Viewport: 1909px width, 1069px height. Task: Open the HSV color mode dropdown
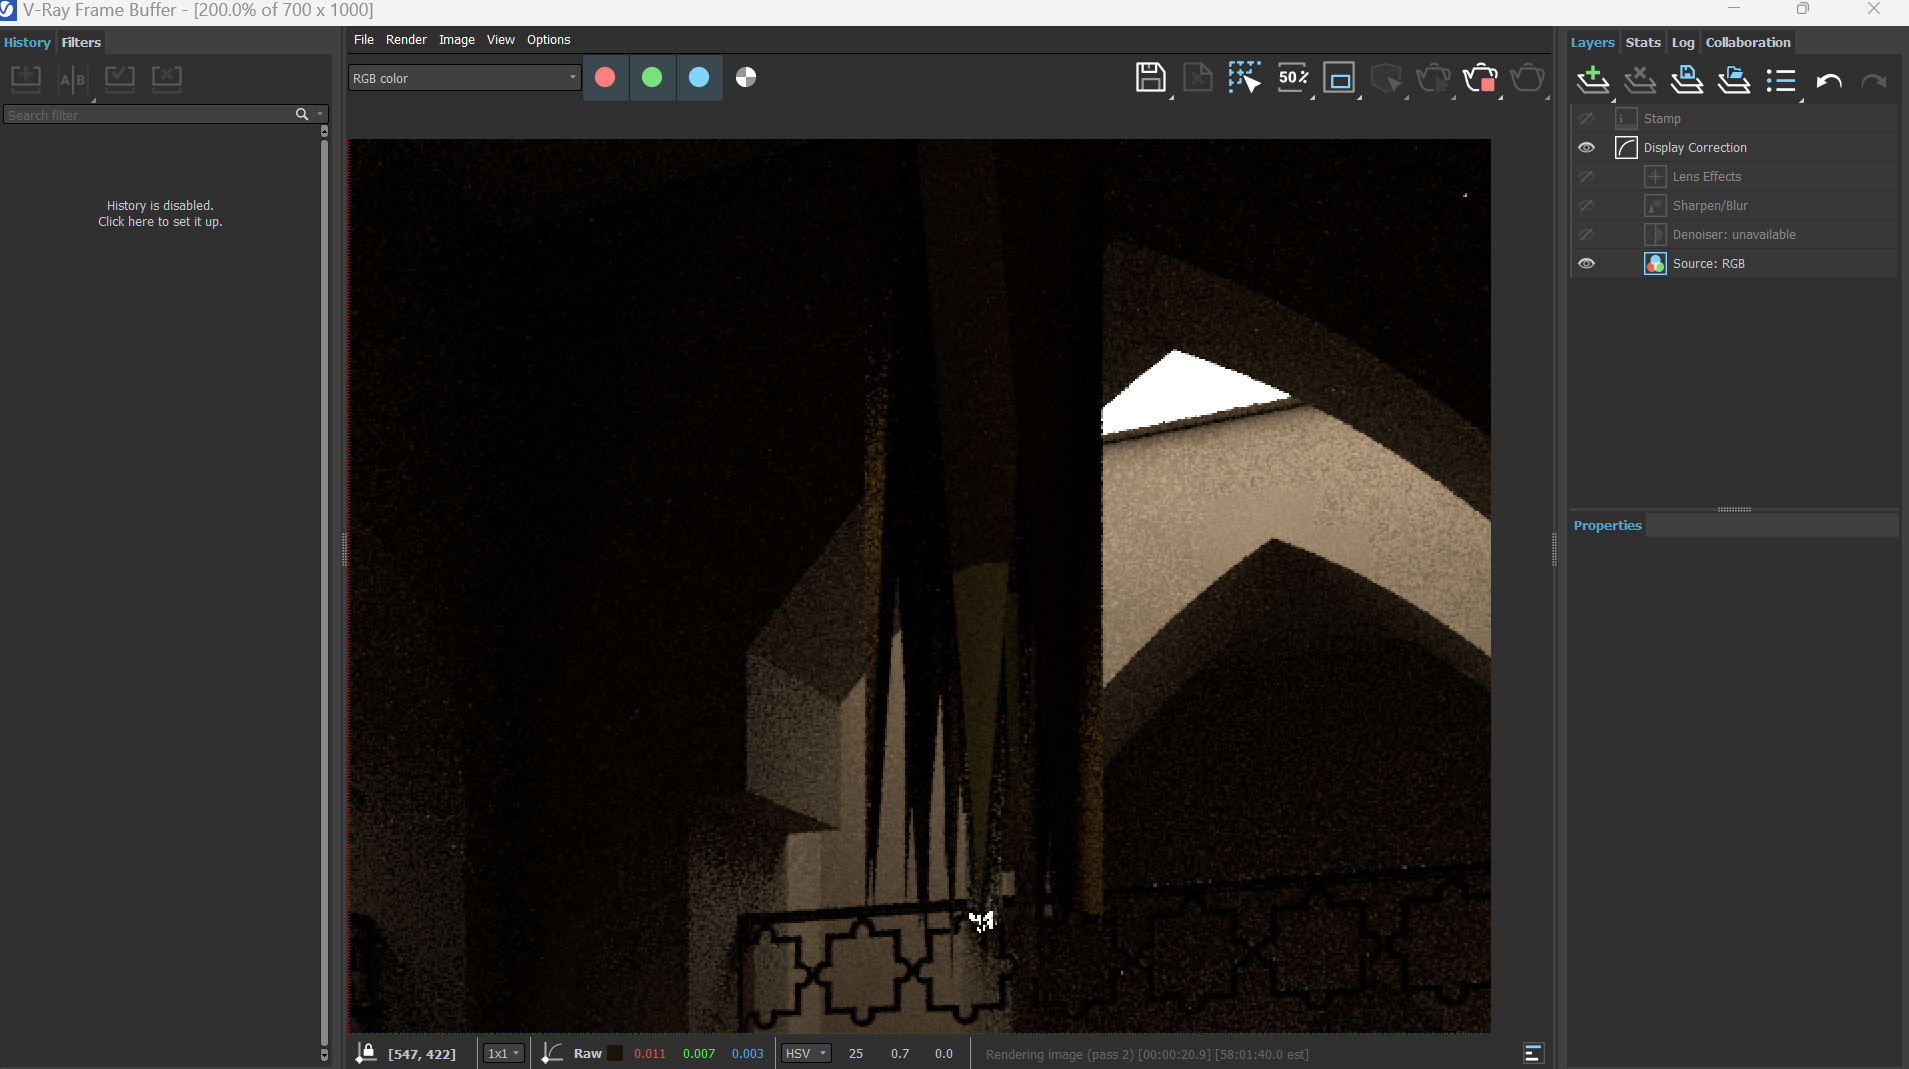click(x=806, y=1053)
